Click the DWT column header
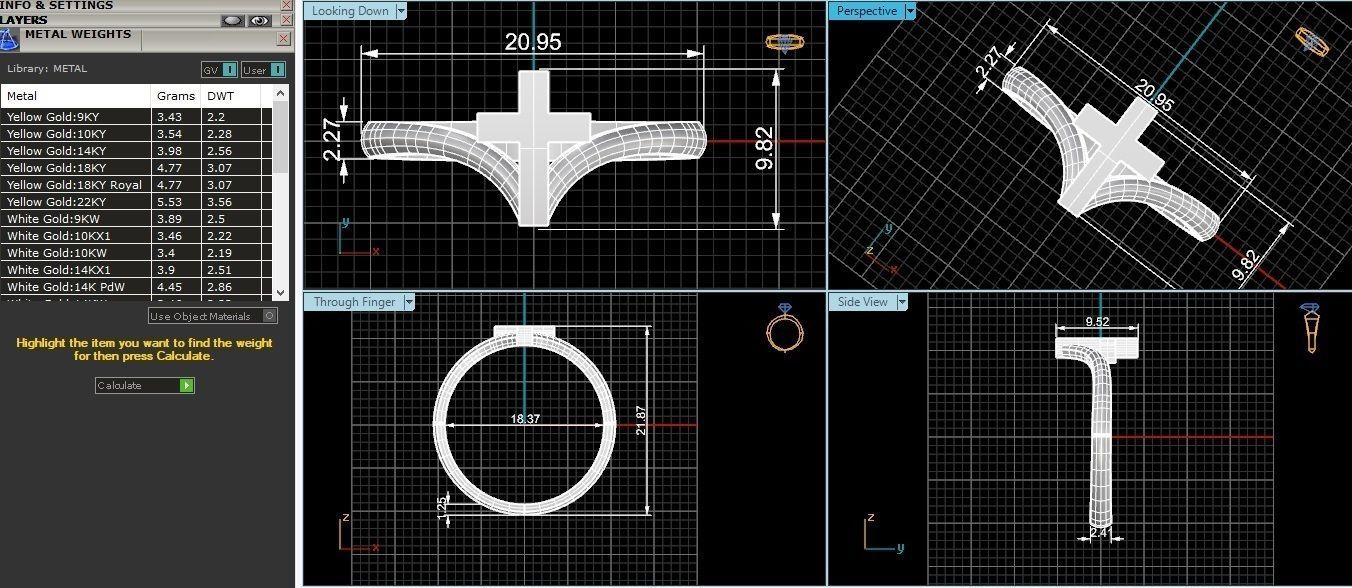 click(x=231, y=96)
